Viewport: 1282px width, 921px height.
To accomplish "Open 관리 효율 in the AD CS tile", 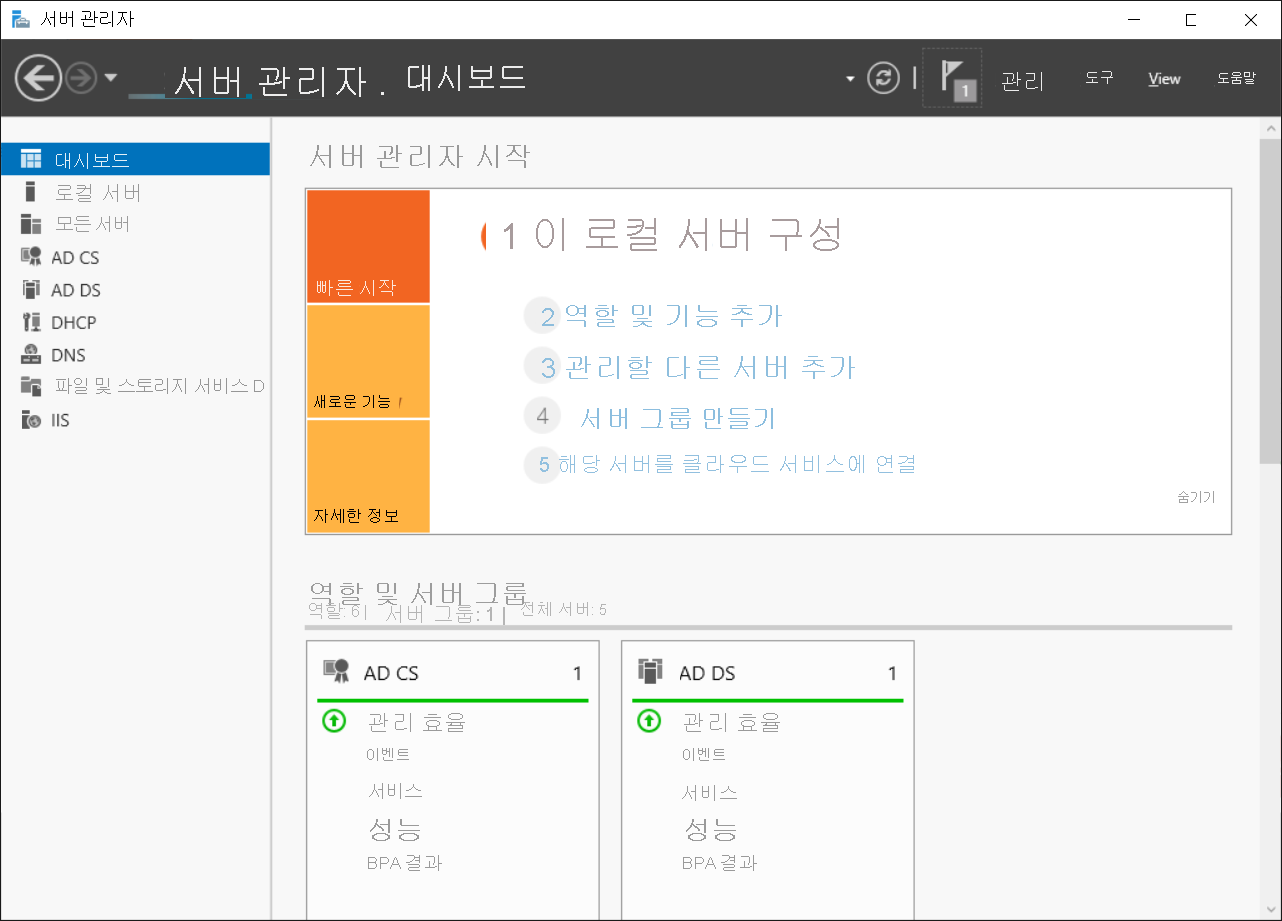I will [417, 722].
